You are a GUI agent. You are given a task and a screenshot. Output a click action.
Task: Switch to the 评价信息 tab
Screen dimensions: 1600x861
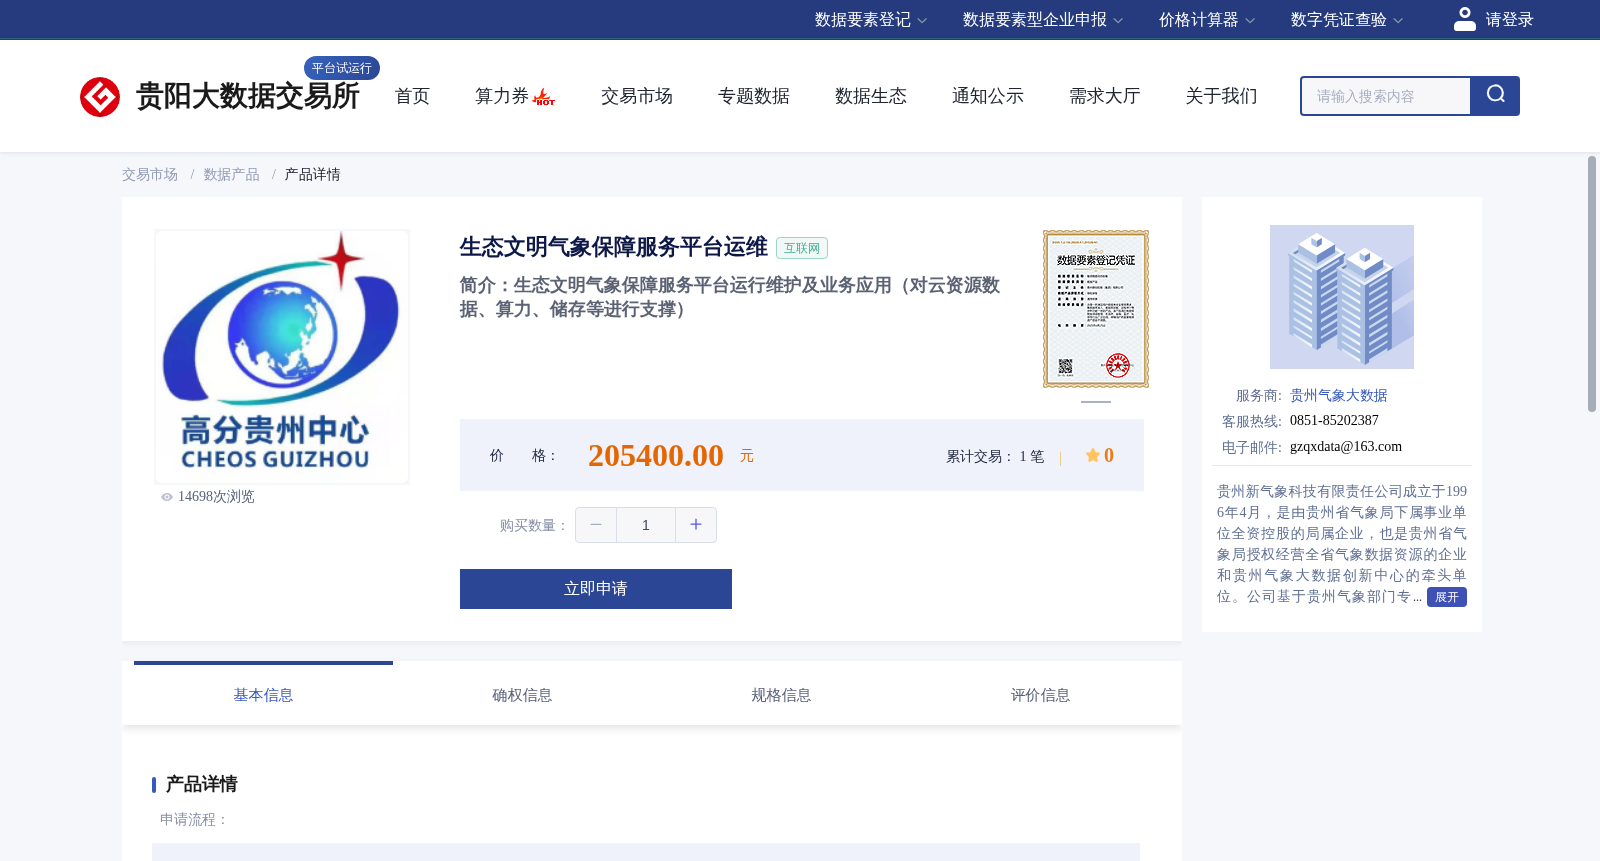pos(1040,695)
